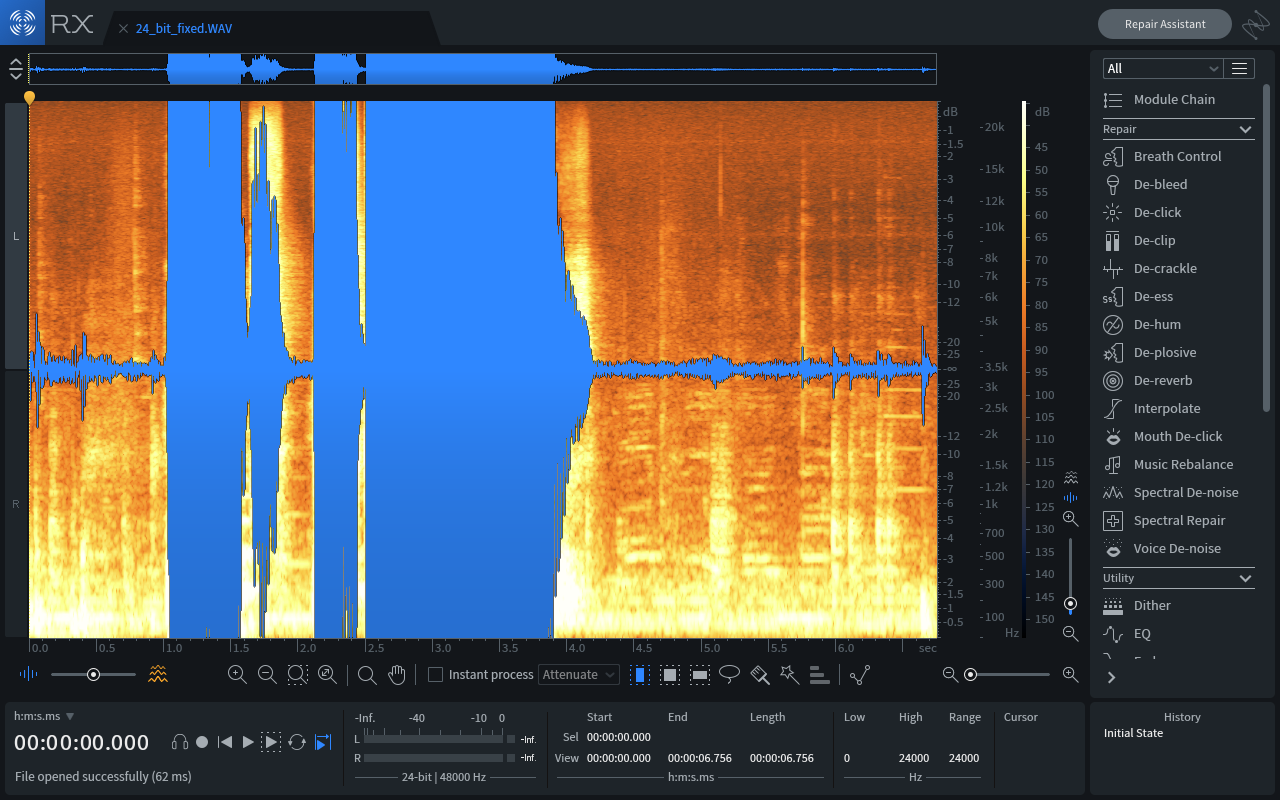Select the Brush selection tool
The height and width of the screenshot is (800, 1280).
pyautogui.click(x=760, y=675)
